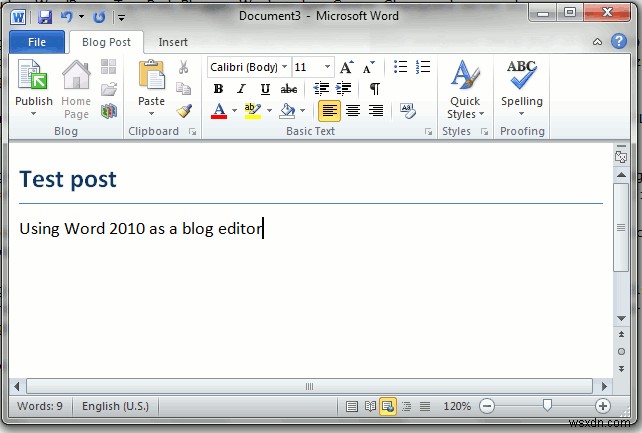Viewport: 642px width, 433px height.
Task: Click the Words: 9 status entry
Action: pos(40,406)
